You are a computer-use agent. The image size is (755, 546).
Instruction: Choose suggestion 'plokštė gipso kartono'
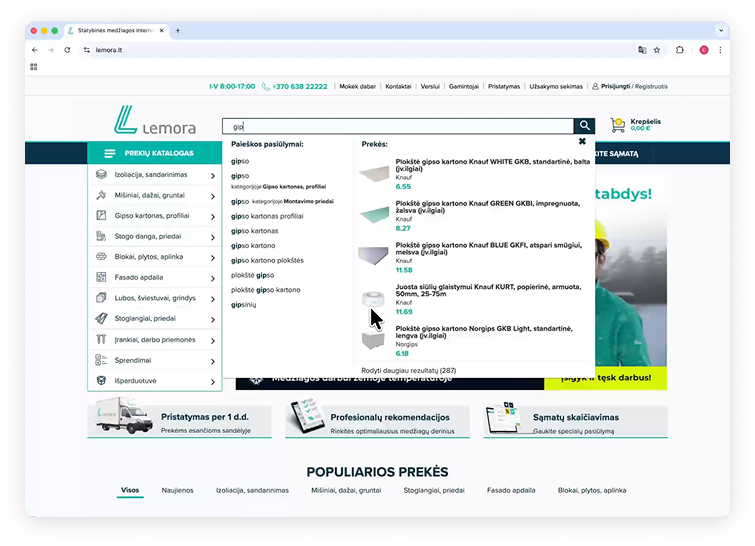click(x=265, y=290)
